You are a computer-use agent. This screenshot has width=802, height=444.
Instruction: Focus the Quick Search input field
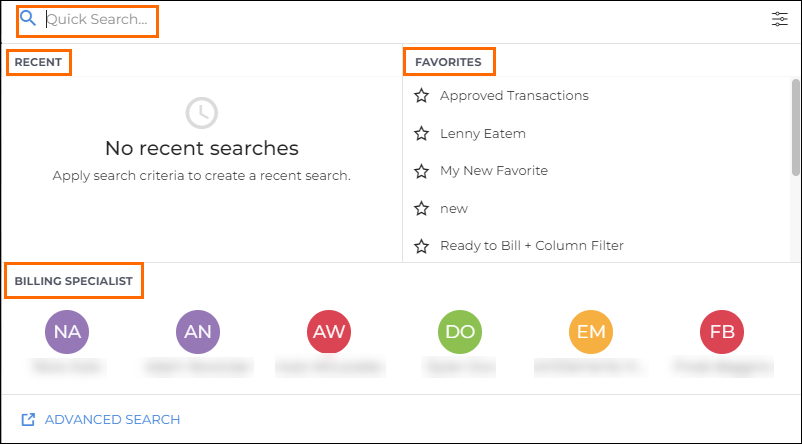point(100,19)
